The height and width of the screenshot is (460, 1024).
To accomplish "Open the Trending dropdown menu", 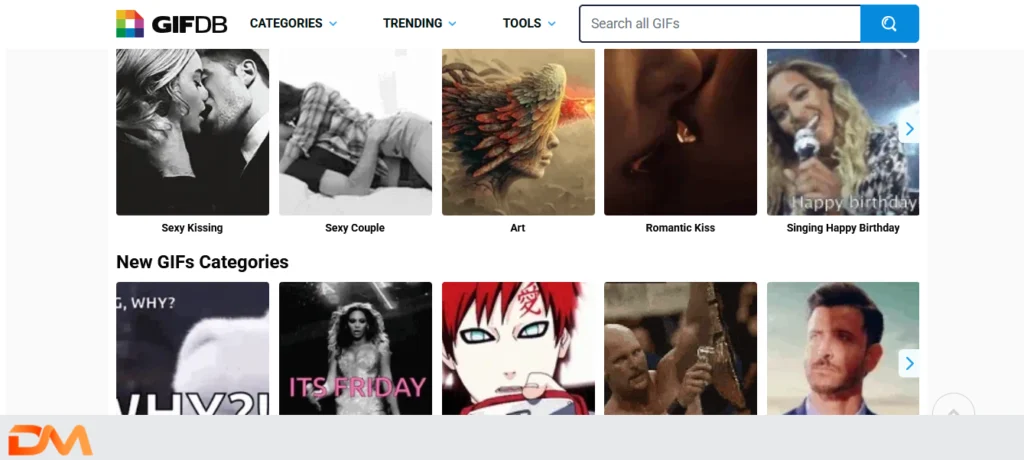I will tap(419, 23).
